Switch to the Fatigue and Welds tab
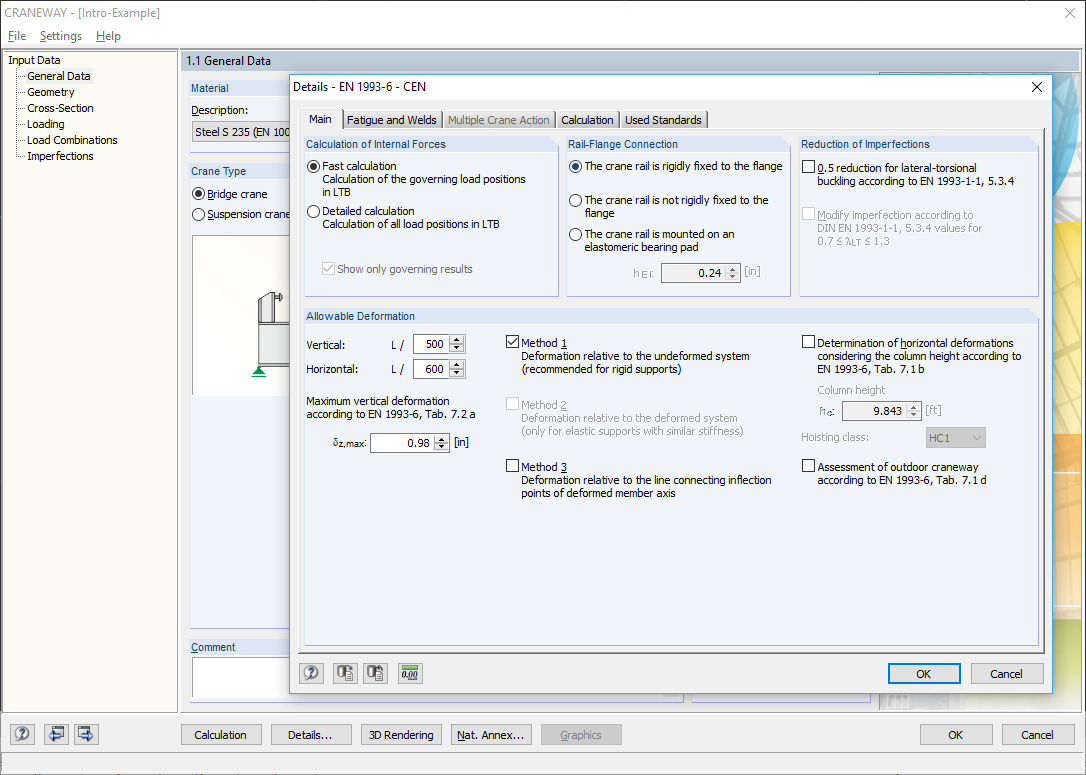 (391, 118)
